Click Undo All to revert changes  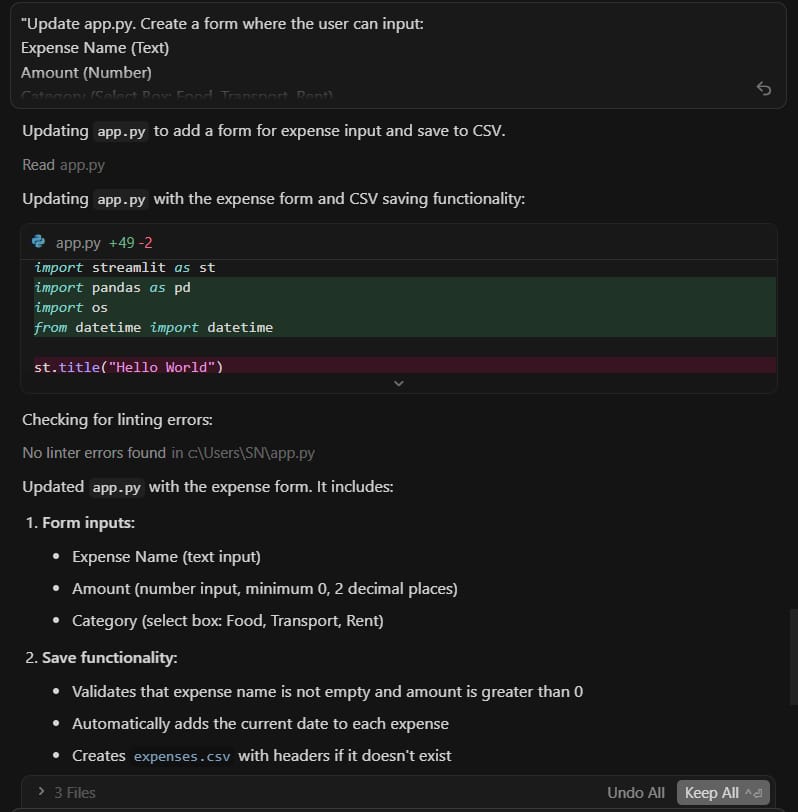pos(635,792)
